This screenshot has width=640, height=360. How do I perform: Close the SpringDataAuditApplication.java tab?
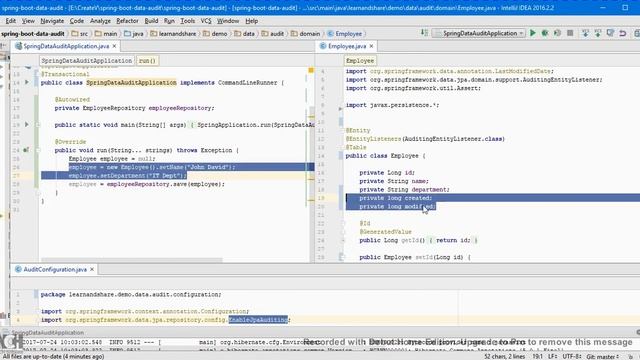(x=114, y=46)
